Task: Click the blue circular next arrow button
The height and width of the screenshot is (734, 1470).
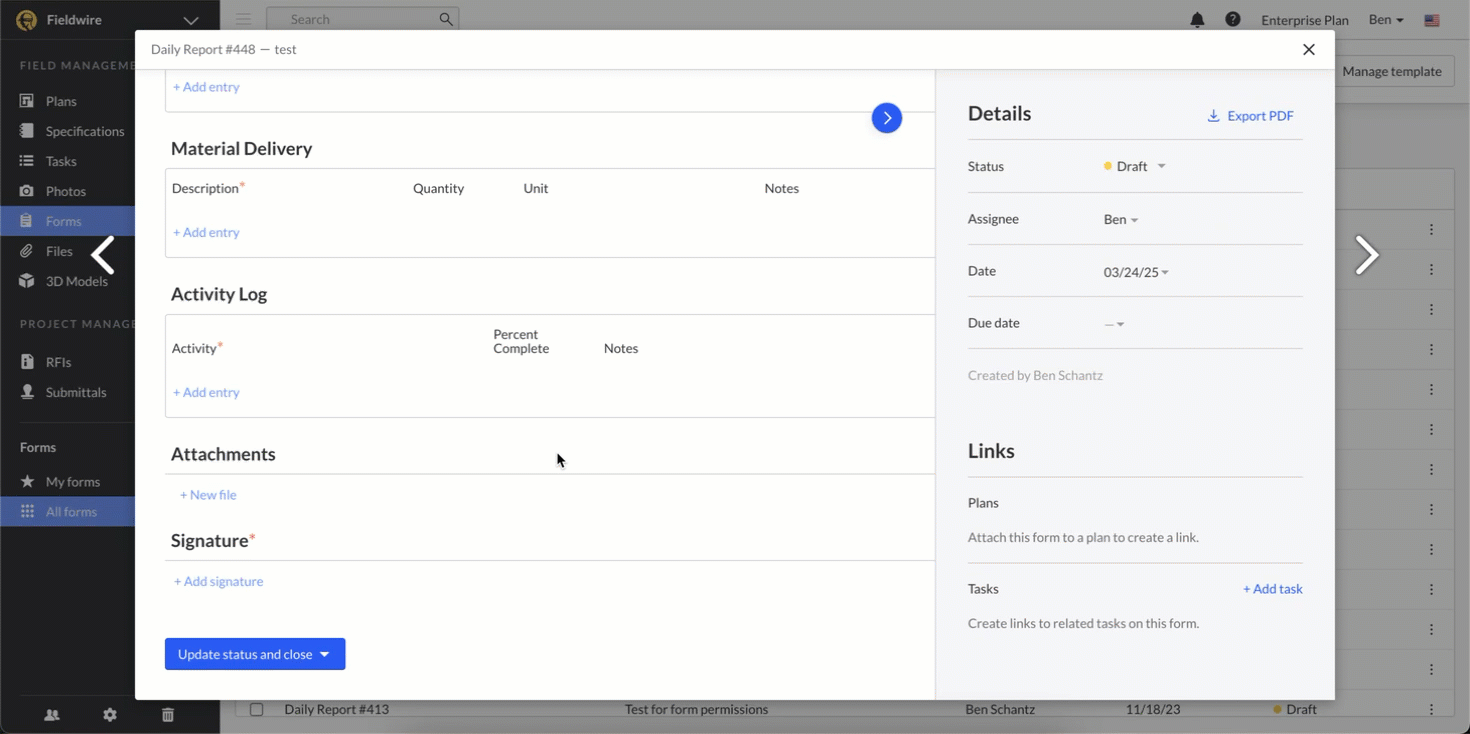Action: [x=886, y=118]
